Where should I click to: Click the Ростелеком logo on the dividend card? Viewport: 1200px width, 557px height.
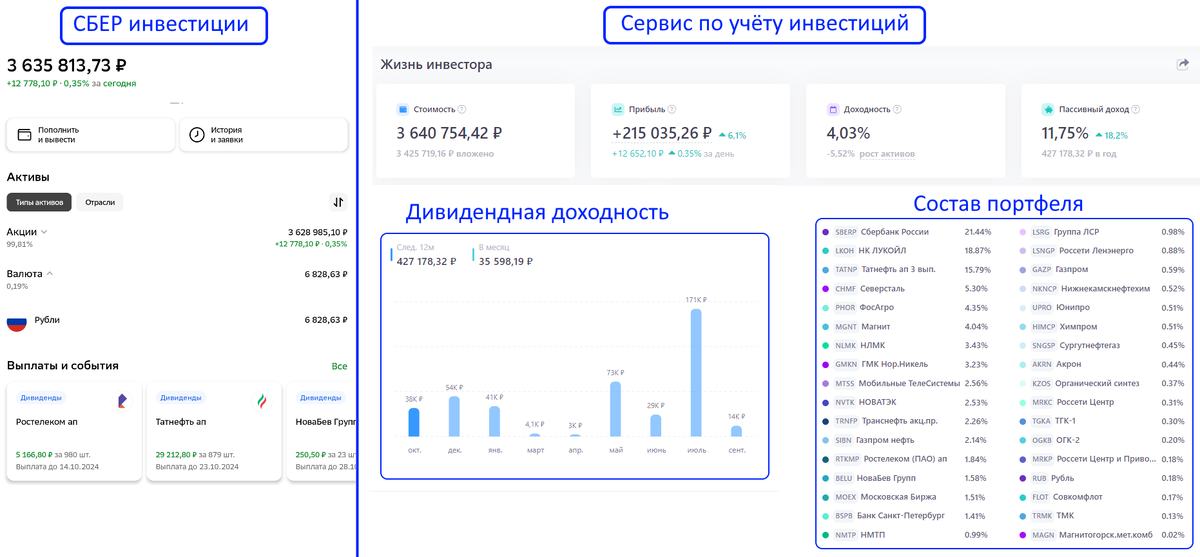click(x=122, y=400)
